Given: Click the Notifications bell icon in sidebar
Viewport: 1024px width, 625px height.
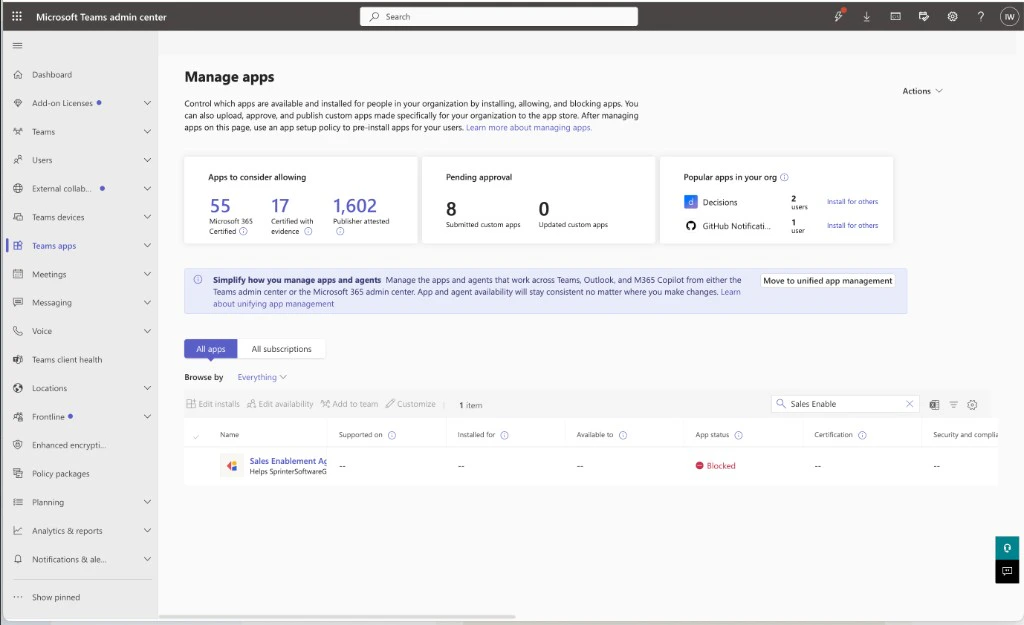Looking at the screenshot, I should coord(18,559).
